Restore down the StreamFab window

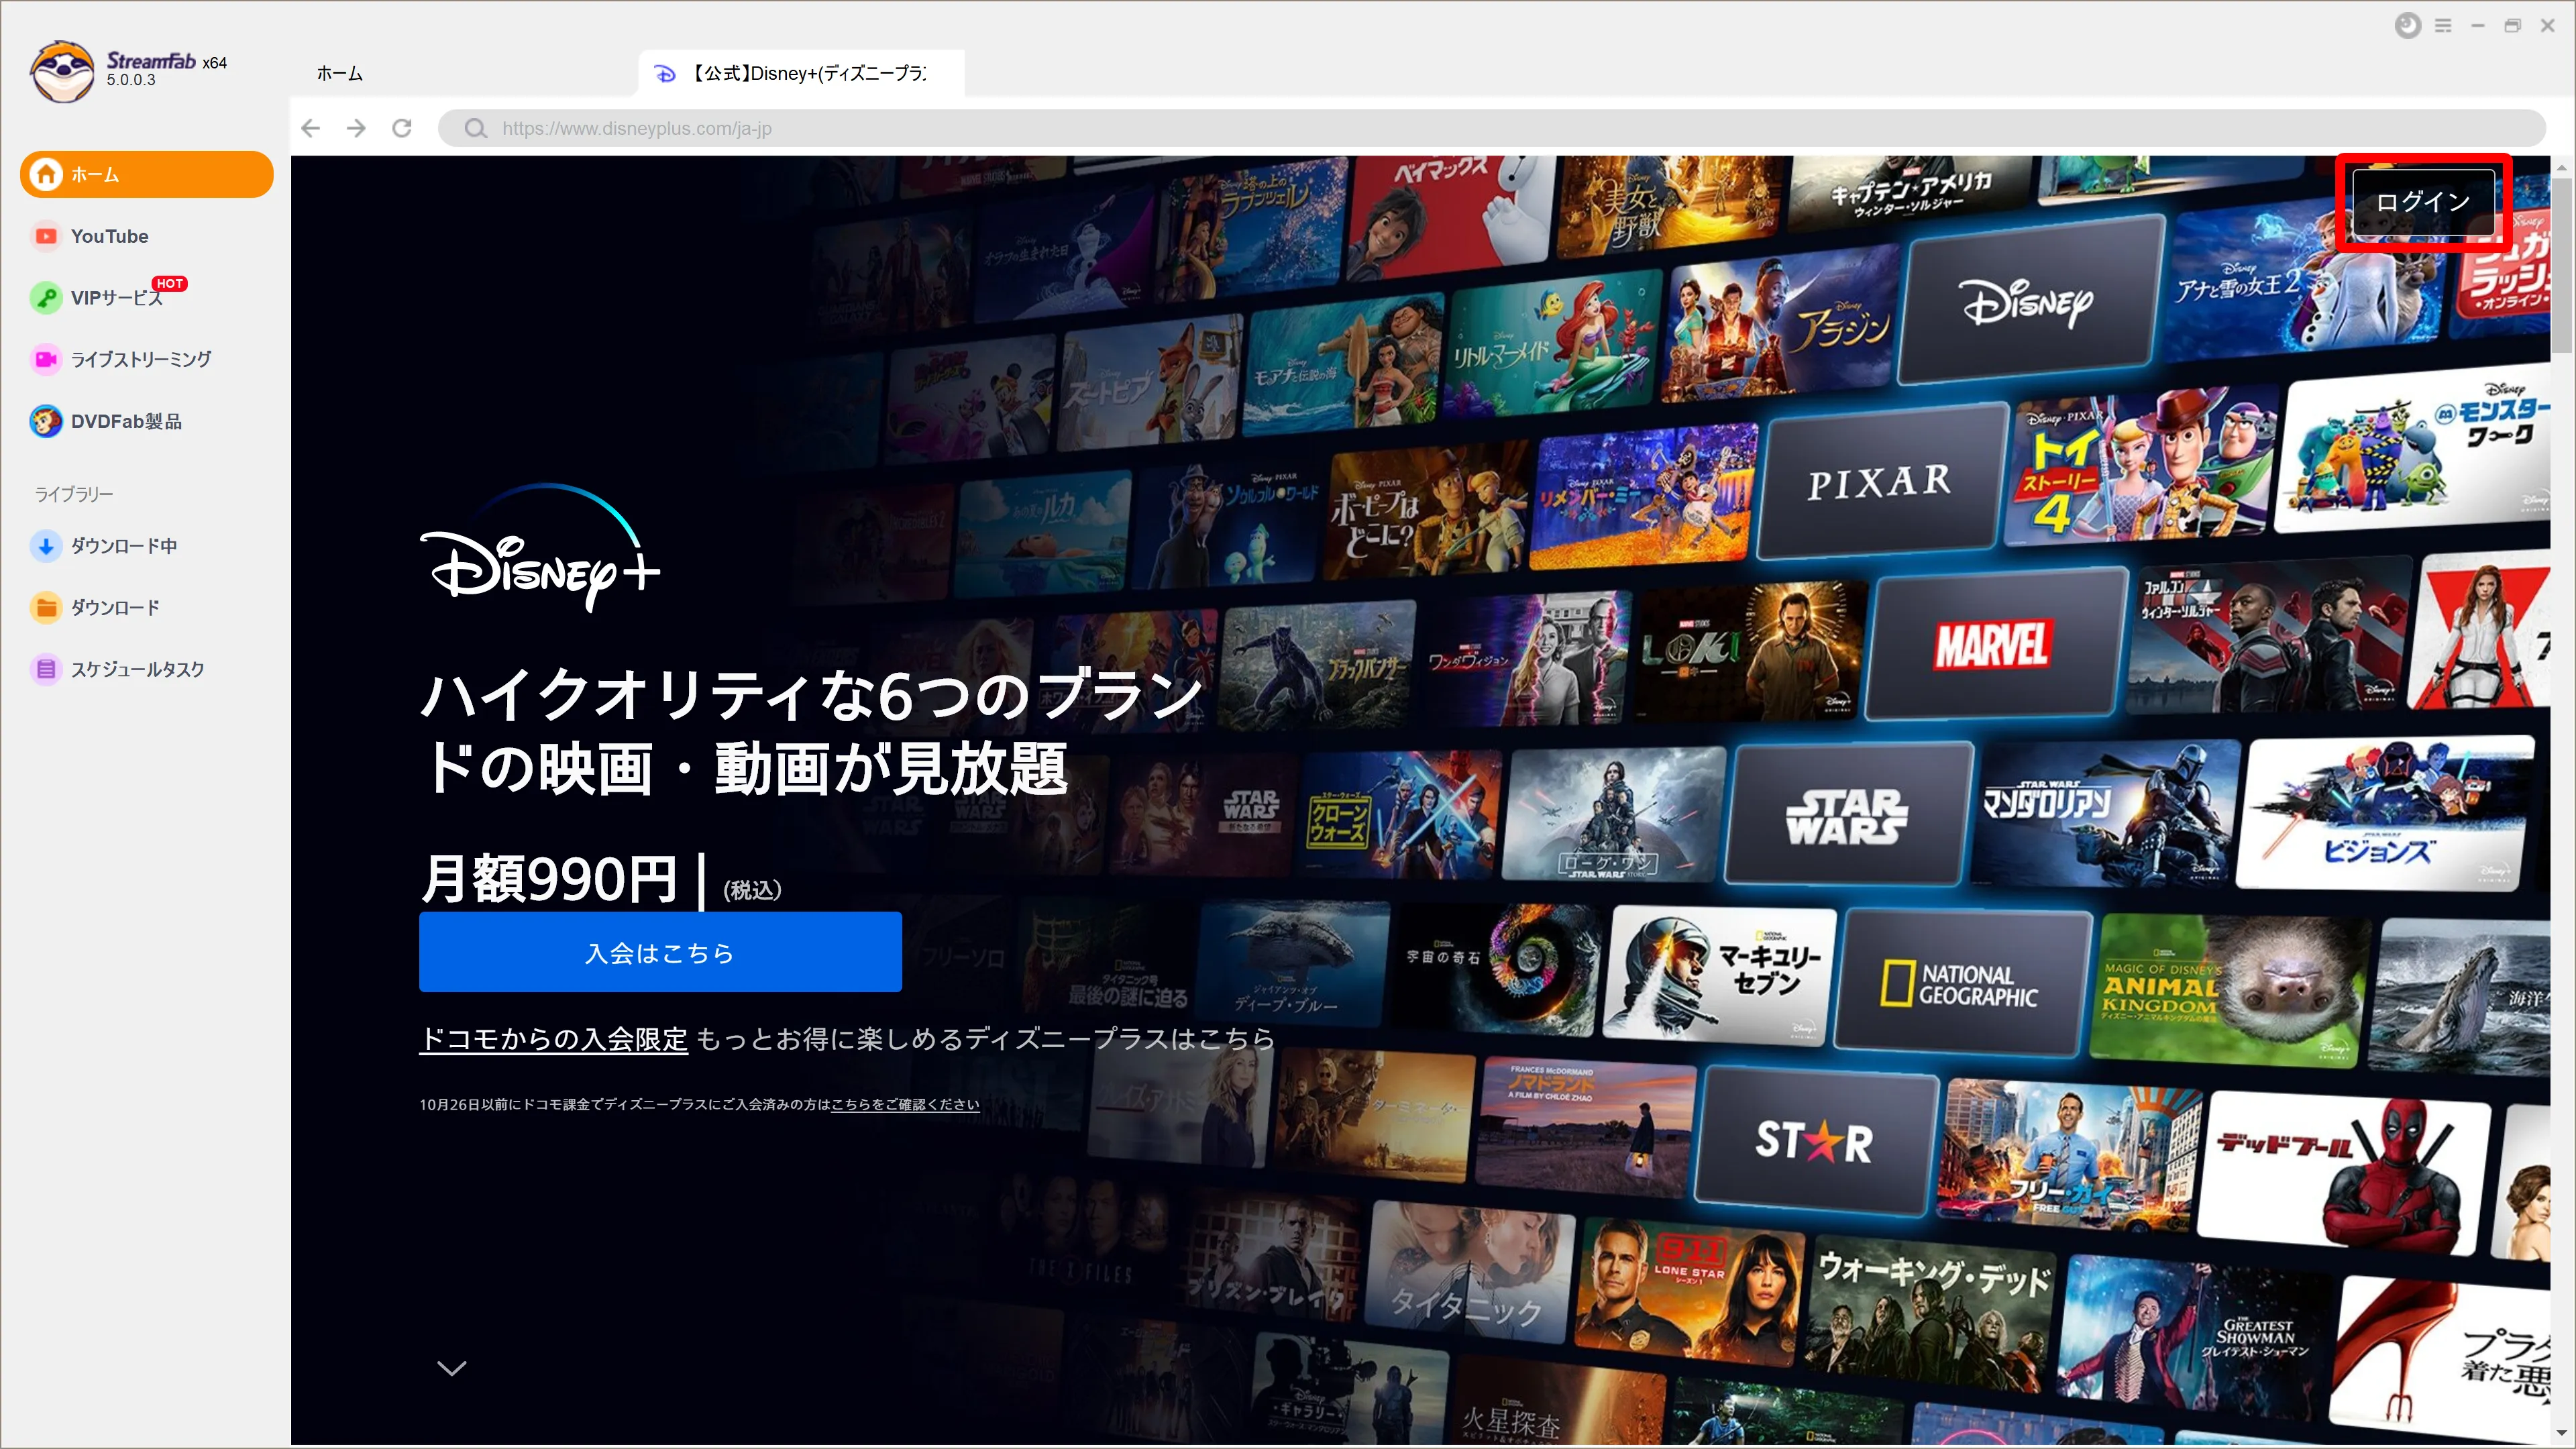(2513, 26)
